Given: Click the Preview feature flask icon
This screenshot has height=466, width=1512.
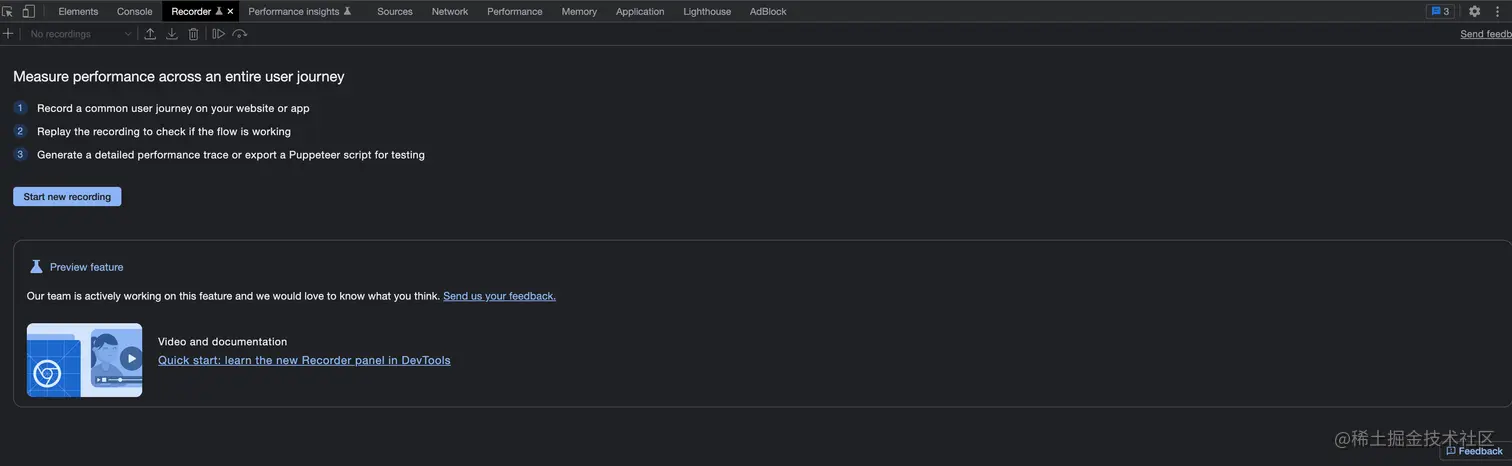Looking at the screenshot, I should (36, 267).
